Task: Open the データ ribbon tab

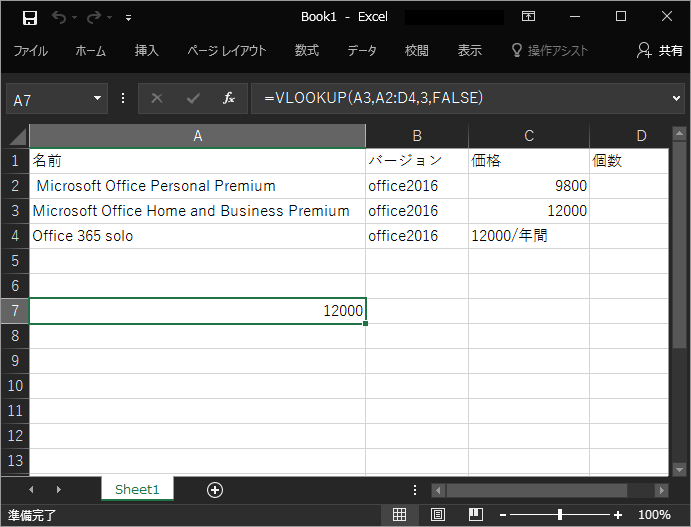Action: 362,51
